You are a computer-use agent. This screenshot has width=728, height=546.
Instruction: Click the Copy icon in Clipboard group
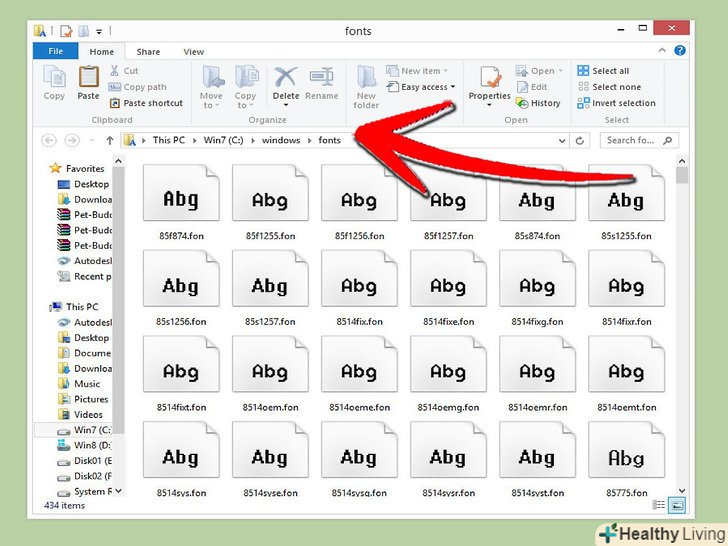(54, 79)
